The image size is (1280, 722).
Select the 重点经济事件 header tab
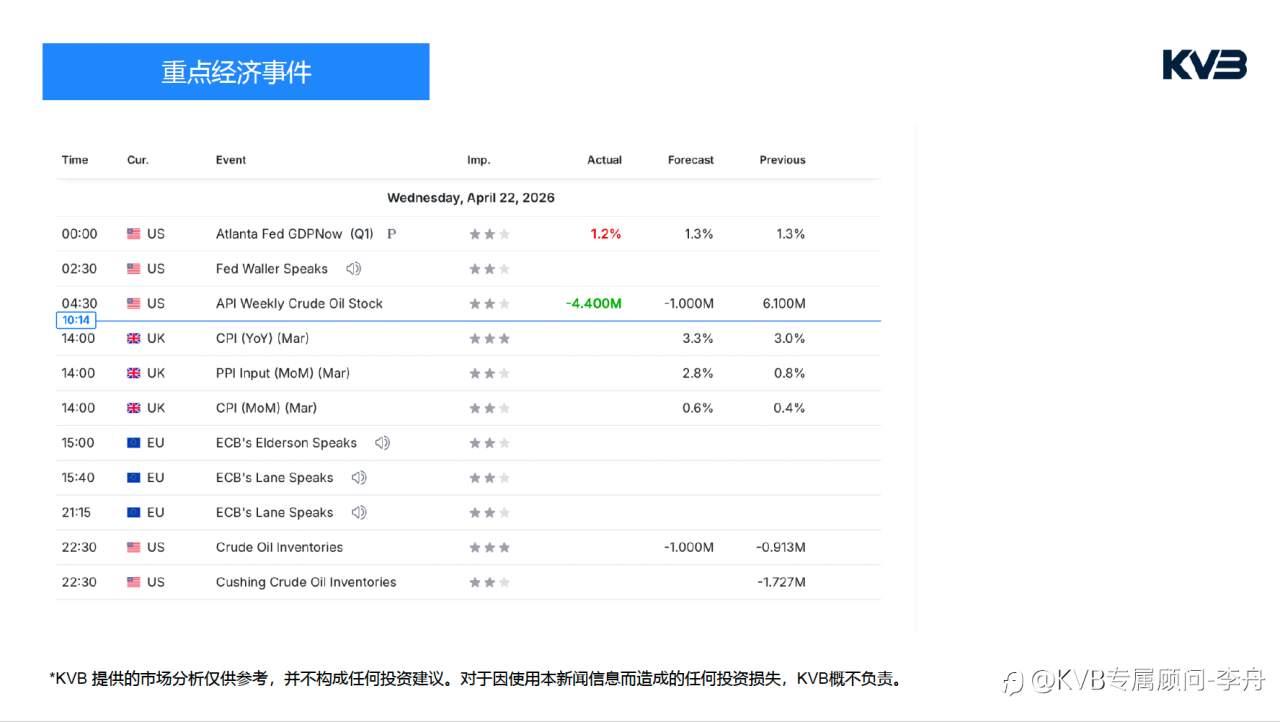pyautogui.click(x=236, y=71)
